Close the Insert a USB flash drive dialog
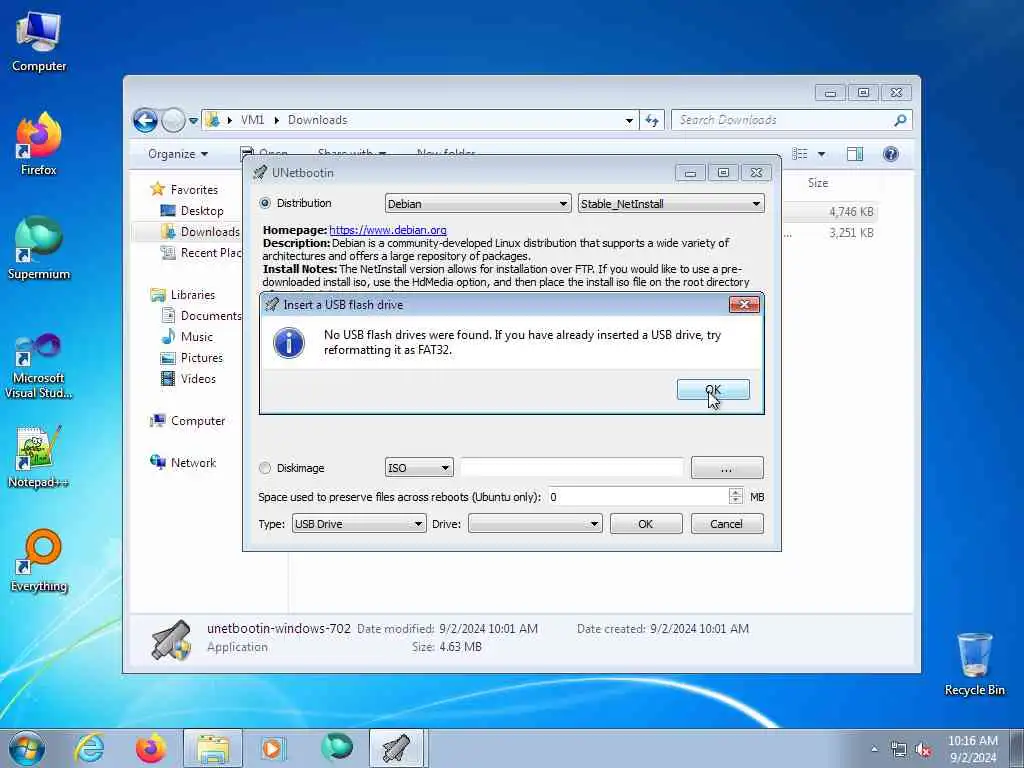 [744, 305]
